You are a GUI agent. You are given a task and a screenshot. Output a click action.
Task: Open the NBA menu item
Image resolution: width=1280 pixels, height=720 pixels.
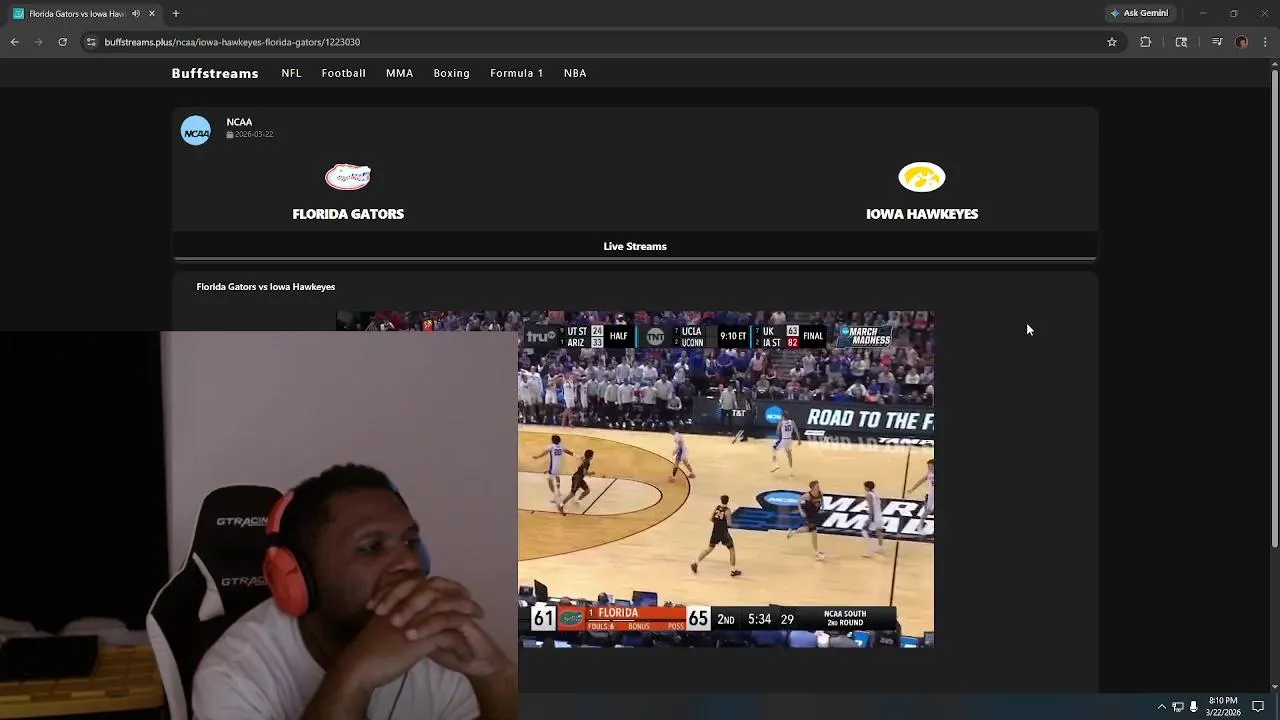click(575, 73)
